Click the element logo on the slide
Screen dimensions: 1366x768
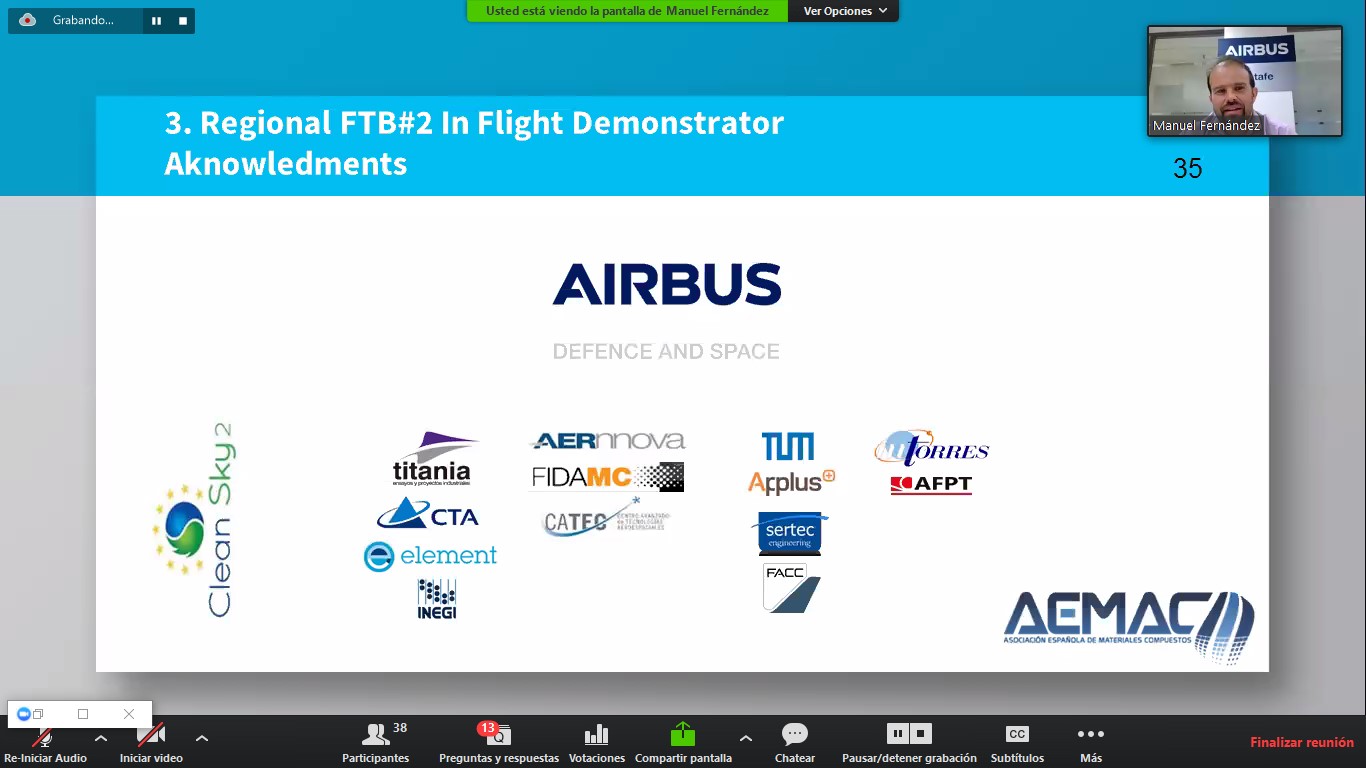tap(430, 556)
